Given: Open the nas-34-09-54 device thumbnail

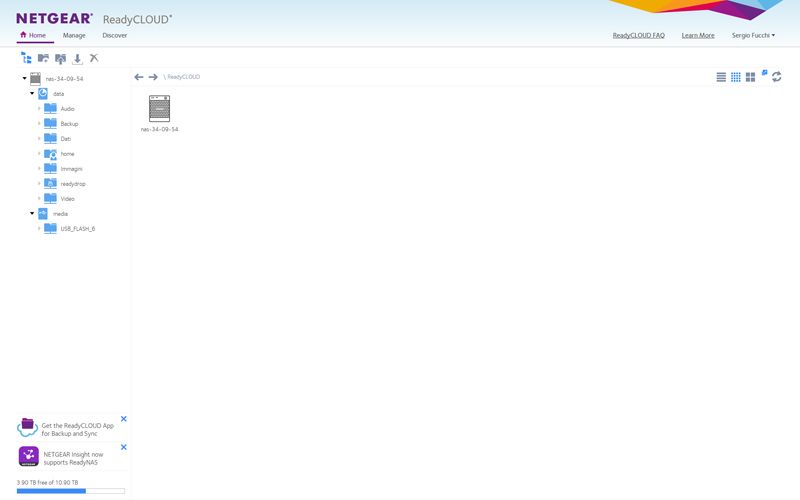Looking at the screenshot, I should pyautogui.click(x=159, y=109).
